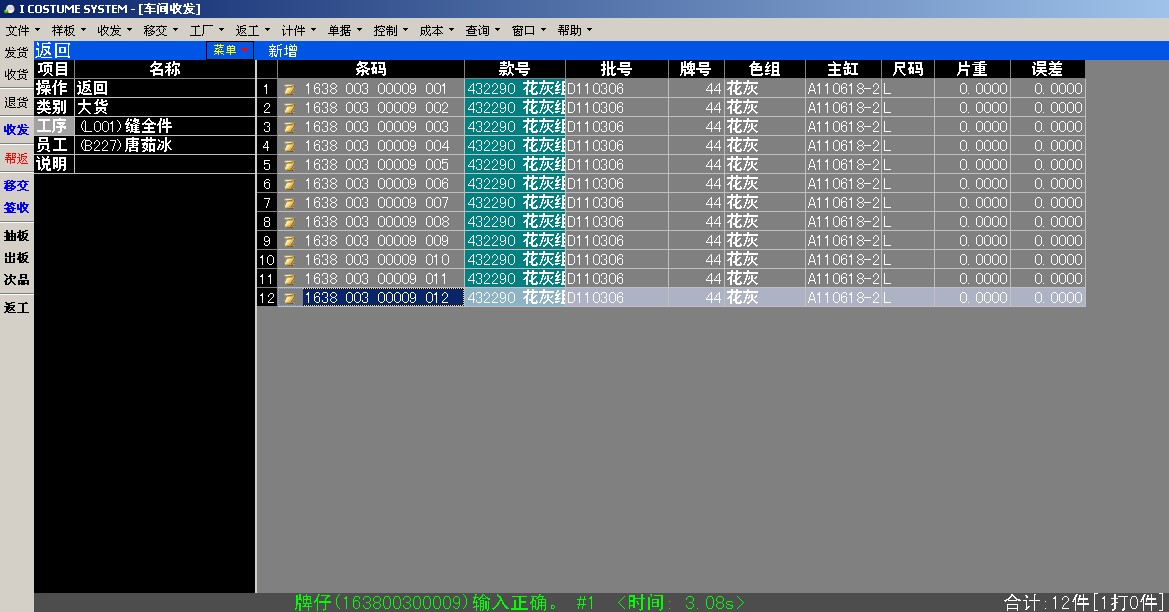The image size is (1169, 612).
Task: Click row 10 barcode icon
Action: coord(289,260)
